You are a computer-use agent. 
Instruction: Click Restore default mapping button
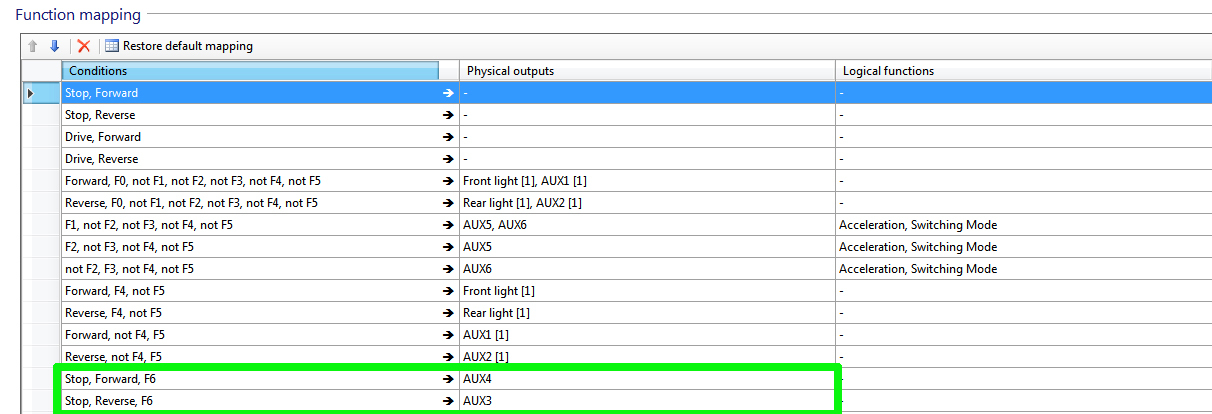click(x=179, y=46)
